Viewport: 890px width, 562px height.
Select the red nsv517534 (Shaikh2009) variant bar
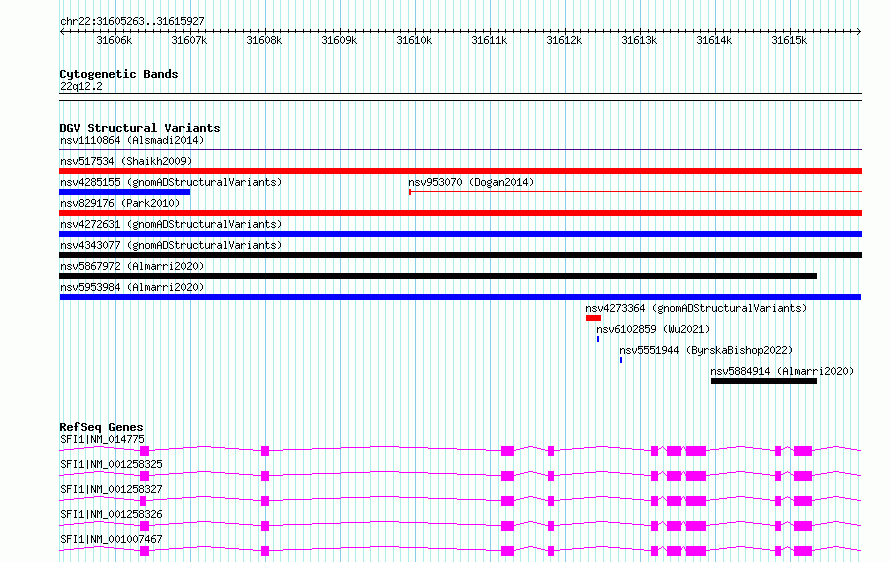pyautogui.click(x=460, y=171)
